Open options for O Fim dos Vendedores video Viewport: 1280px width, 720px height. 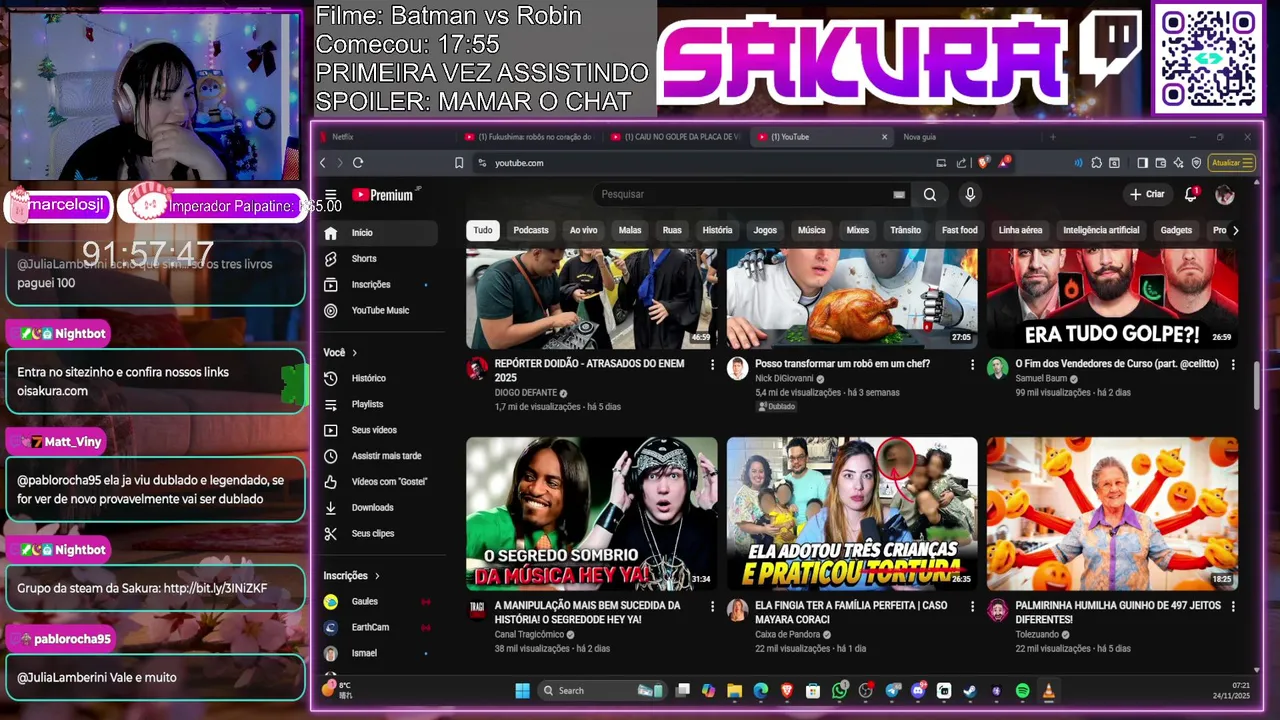[1233, 365]
